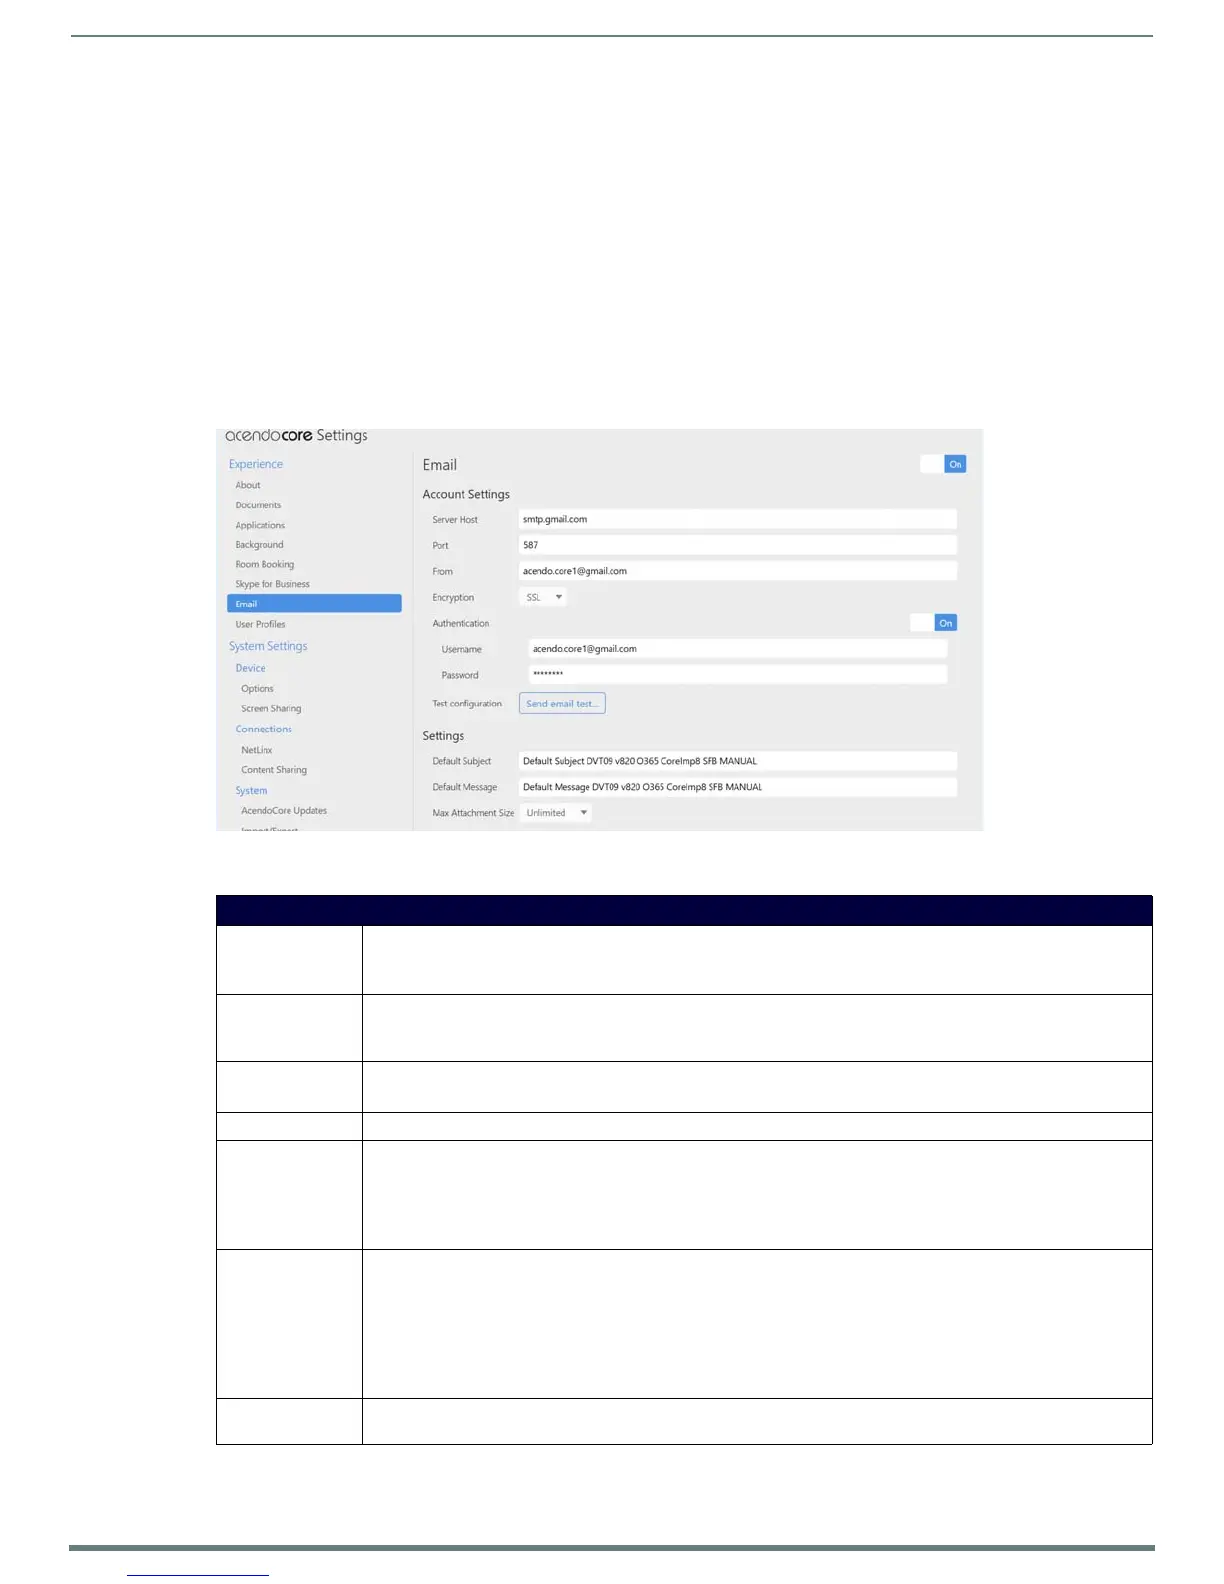Open Content Sharing settings
Image resolution: width=1224 pixels, height=1584 pixels.
point(274,770)
